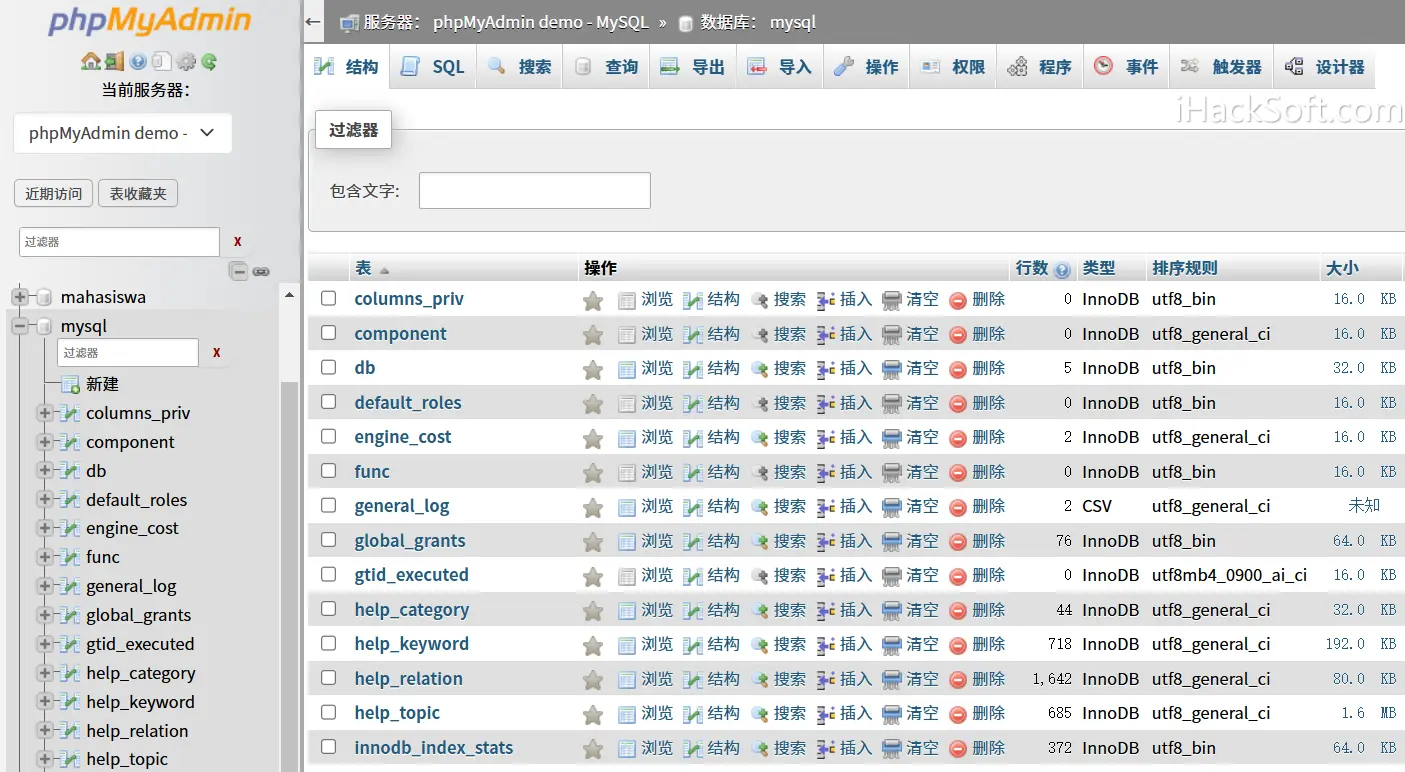Open navigation panel settings gear icon

pos(186,62)
